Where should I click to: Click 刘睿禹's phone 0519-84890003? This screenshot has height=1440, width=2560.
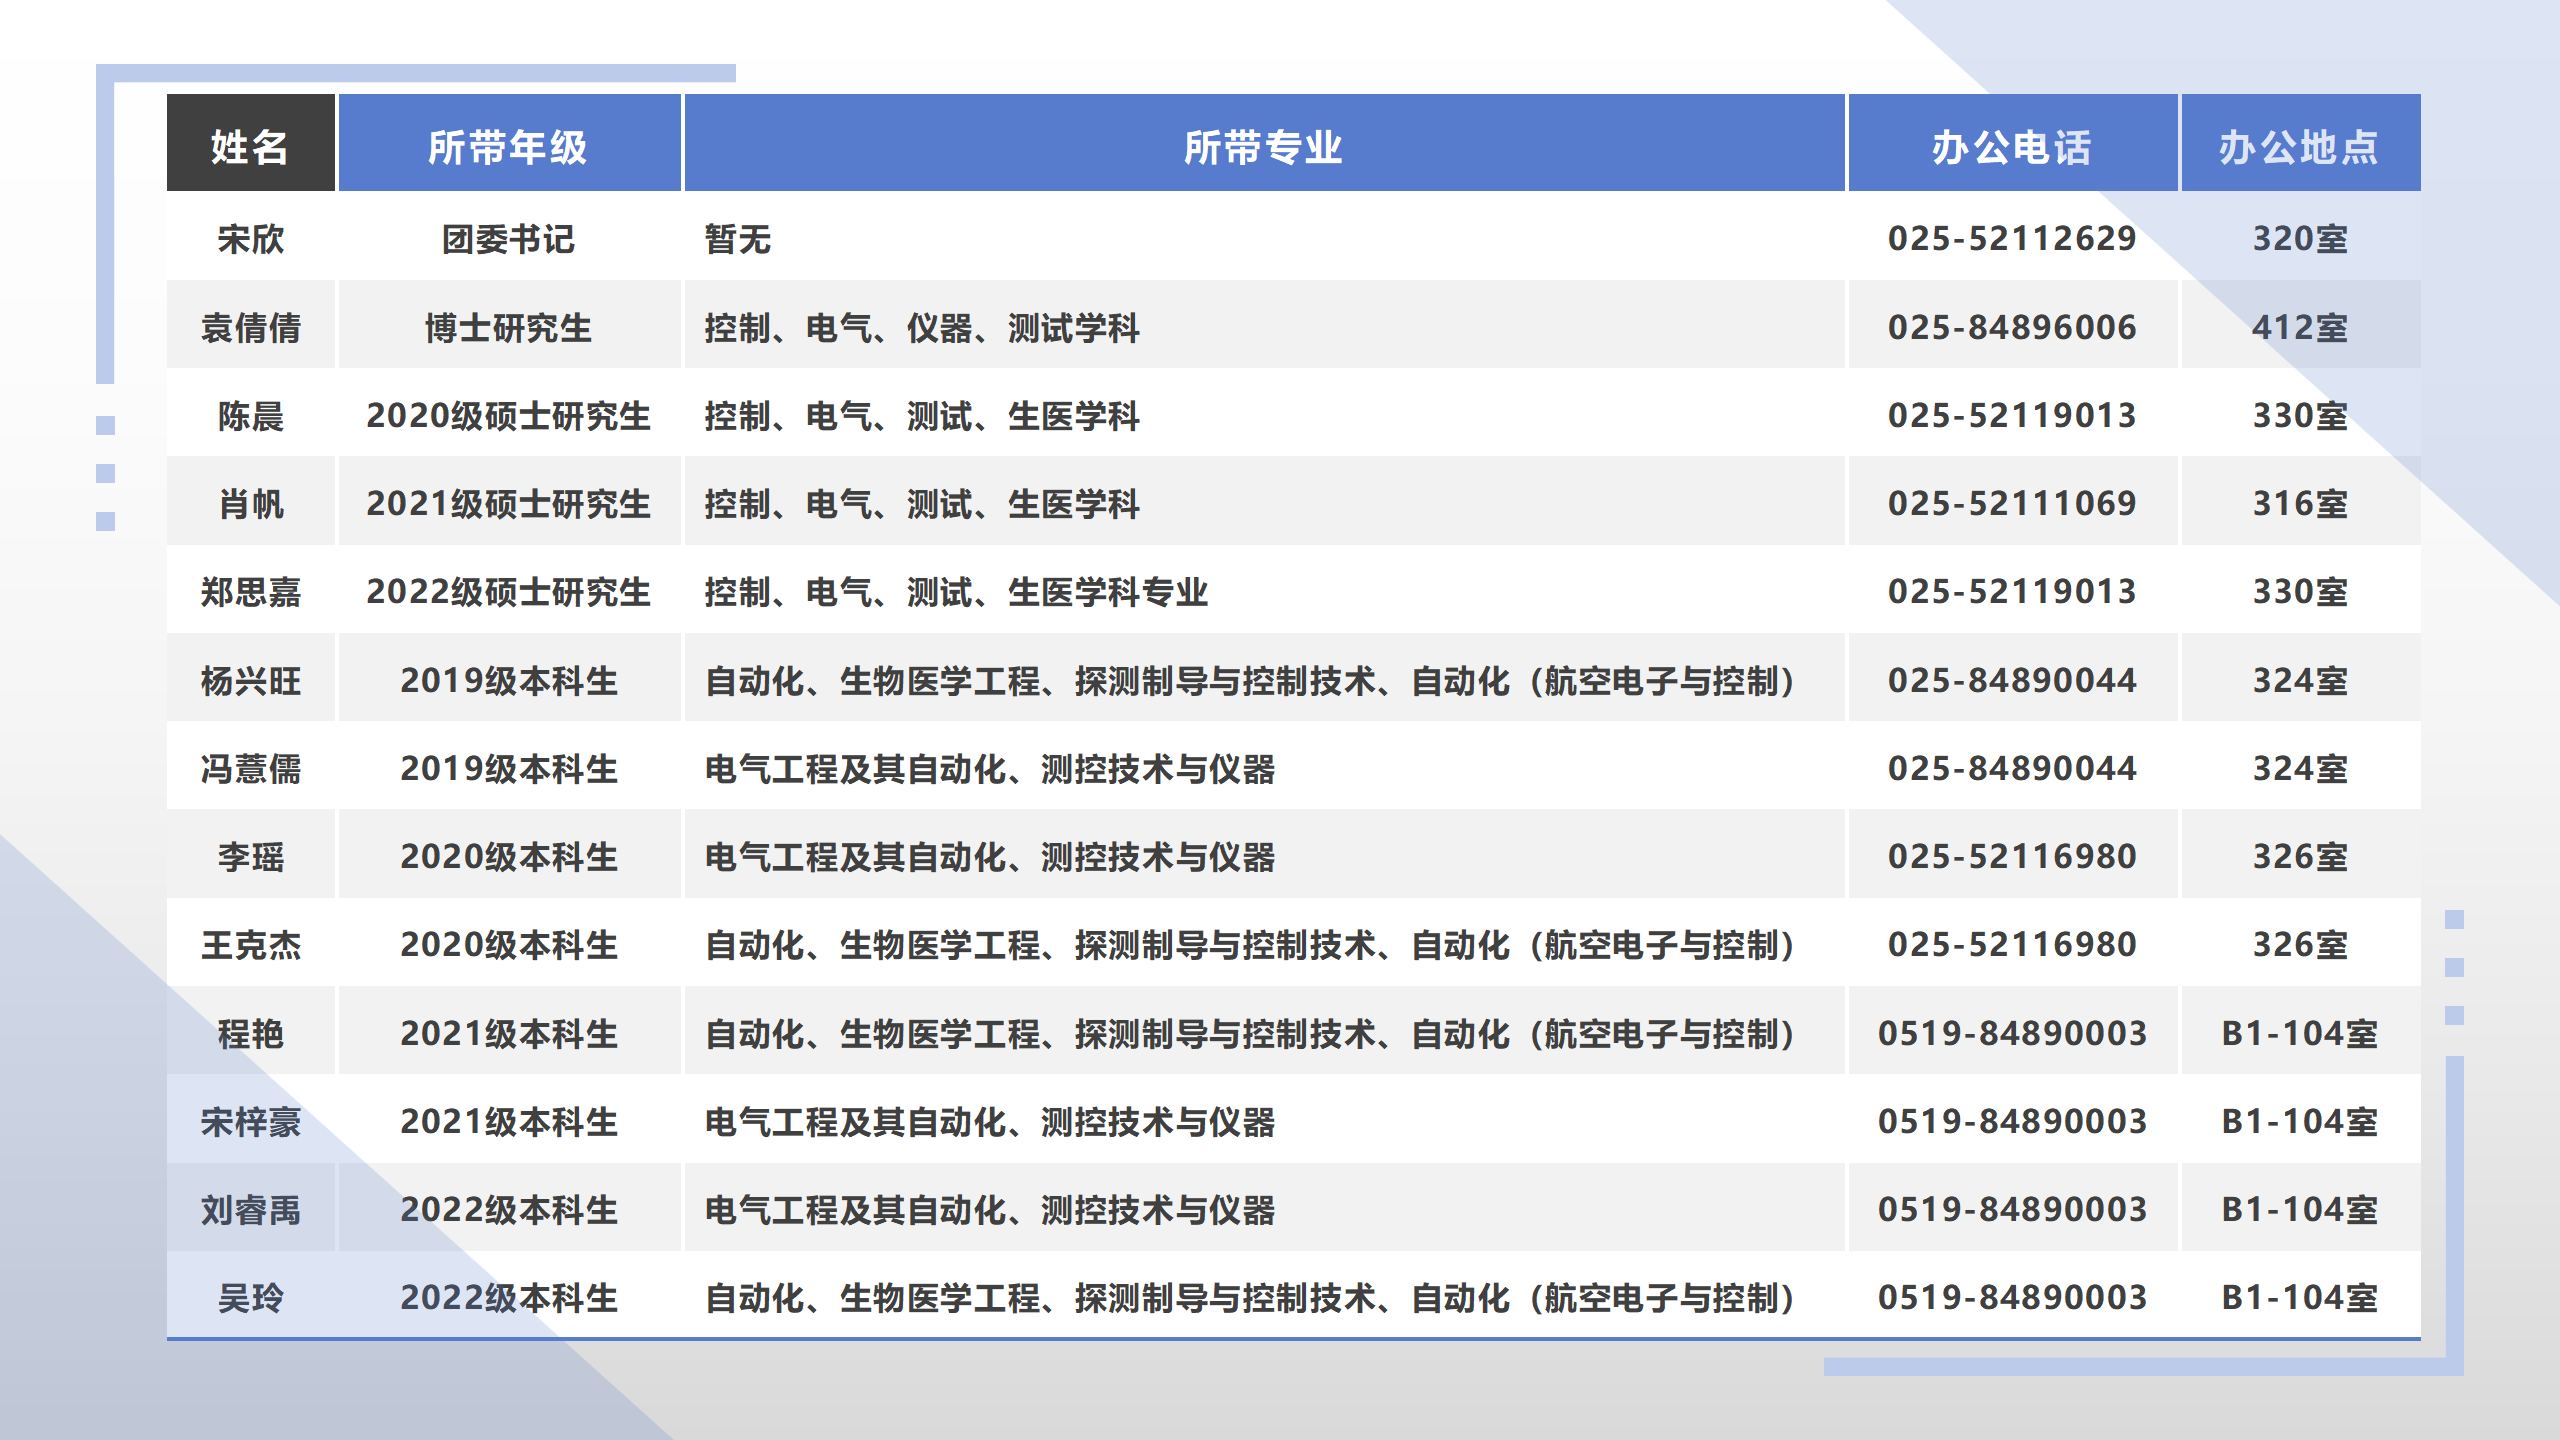click(2012, 1209)
